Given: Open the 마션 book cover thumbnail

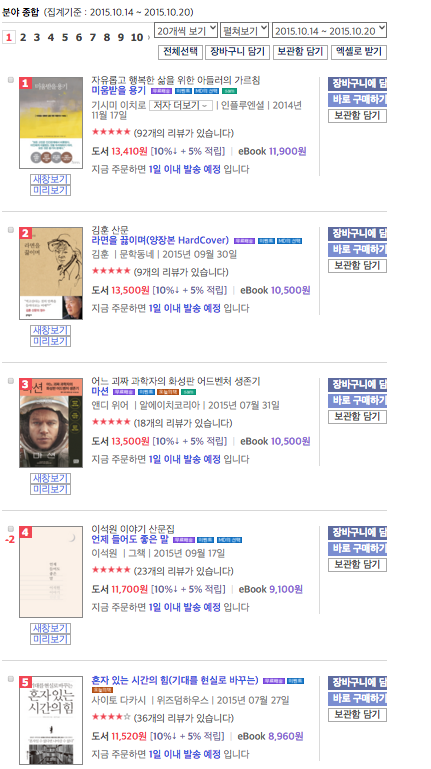Looking at the screenshot, I should (51, 423).
